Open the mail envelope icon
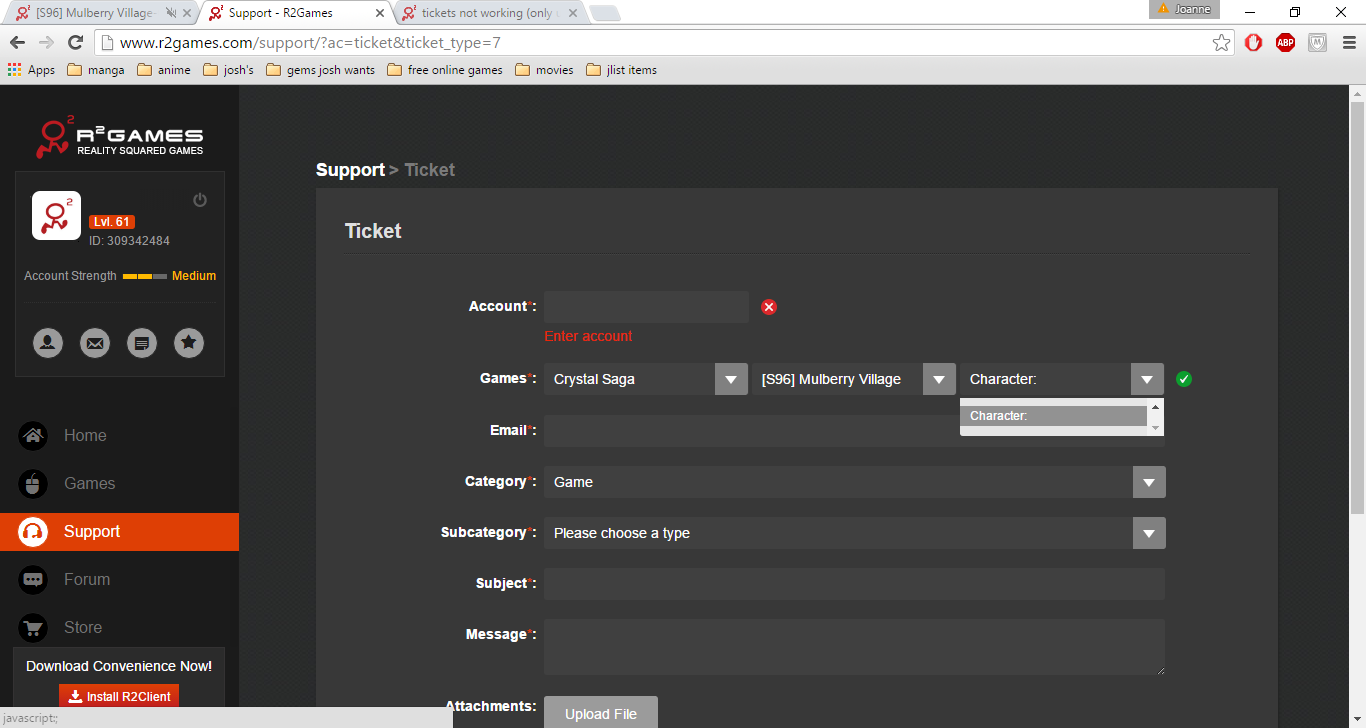The width and height of the screenshot is (1366, 728). 95,343
